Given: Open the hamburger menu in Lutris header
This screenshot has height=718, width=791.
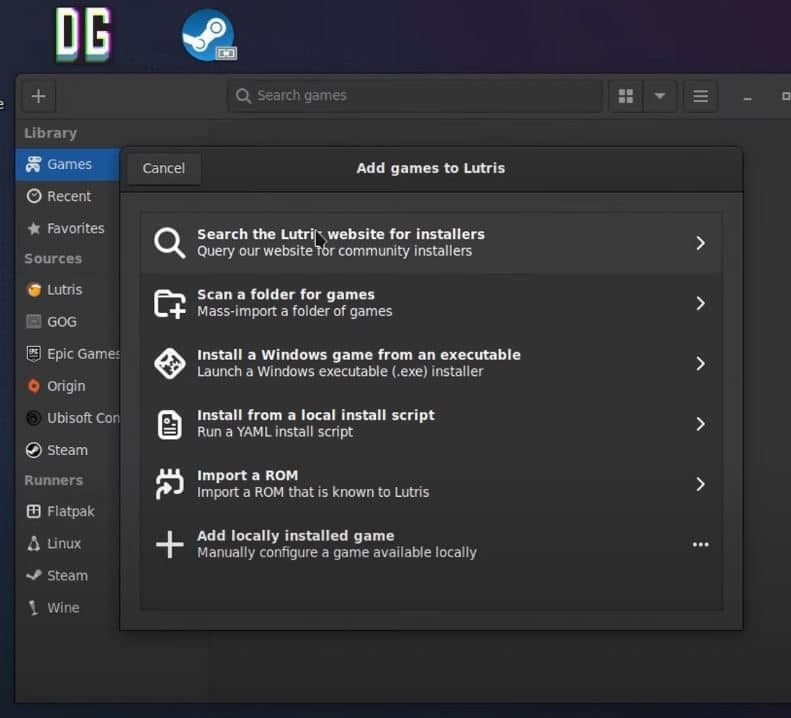Looking at the screenshot, I should 700,96.
